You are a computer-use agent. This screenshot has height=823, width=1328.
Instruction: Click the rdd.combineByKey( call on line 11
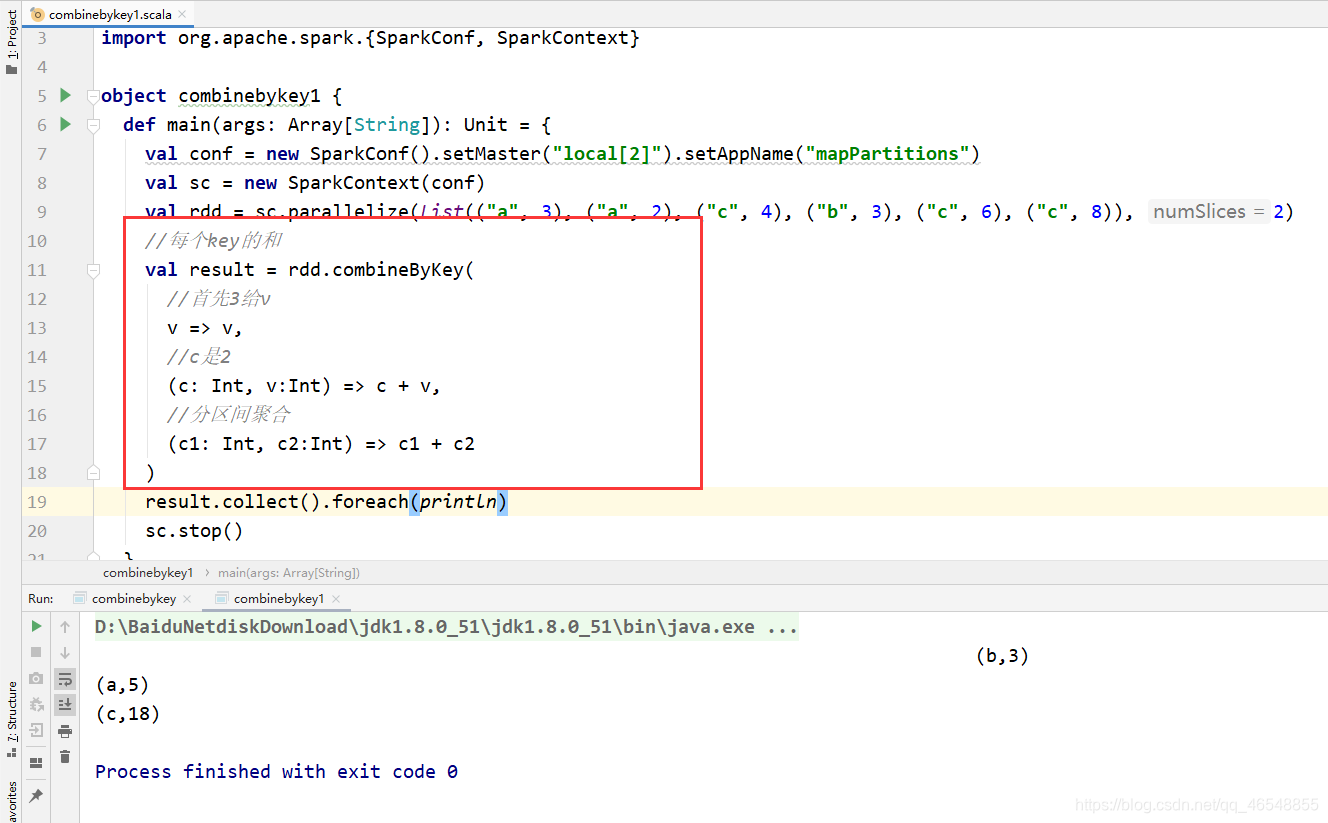381,270
